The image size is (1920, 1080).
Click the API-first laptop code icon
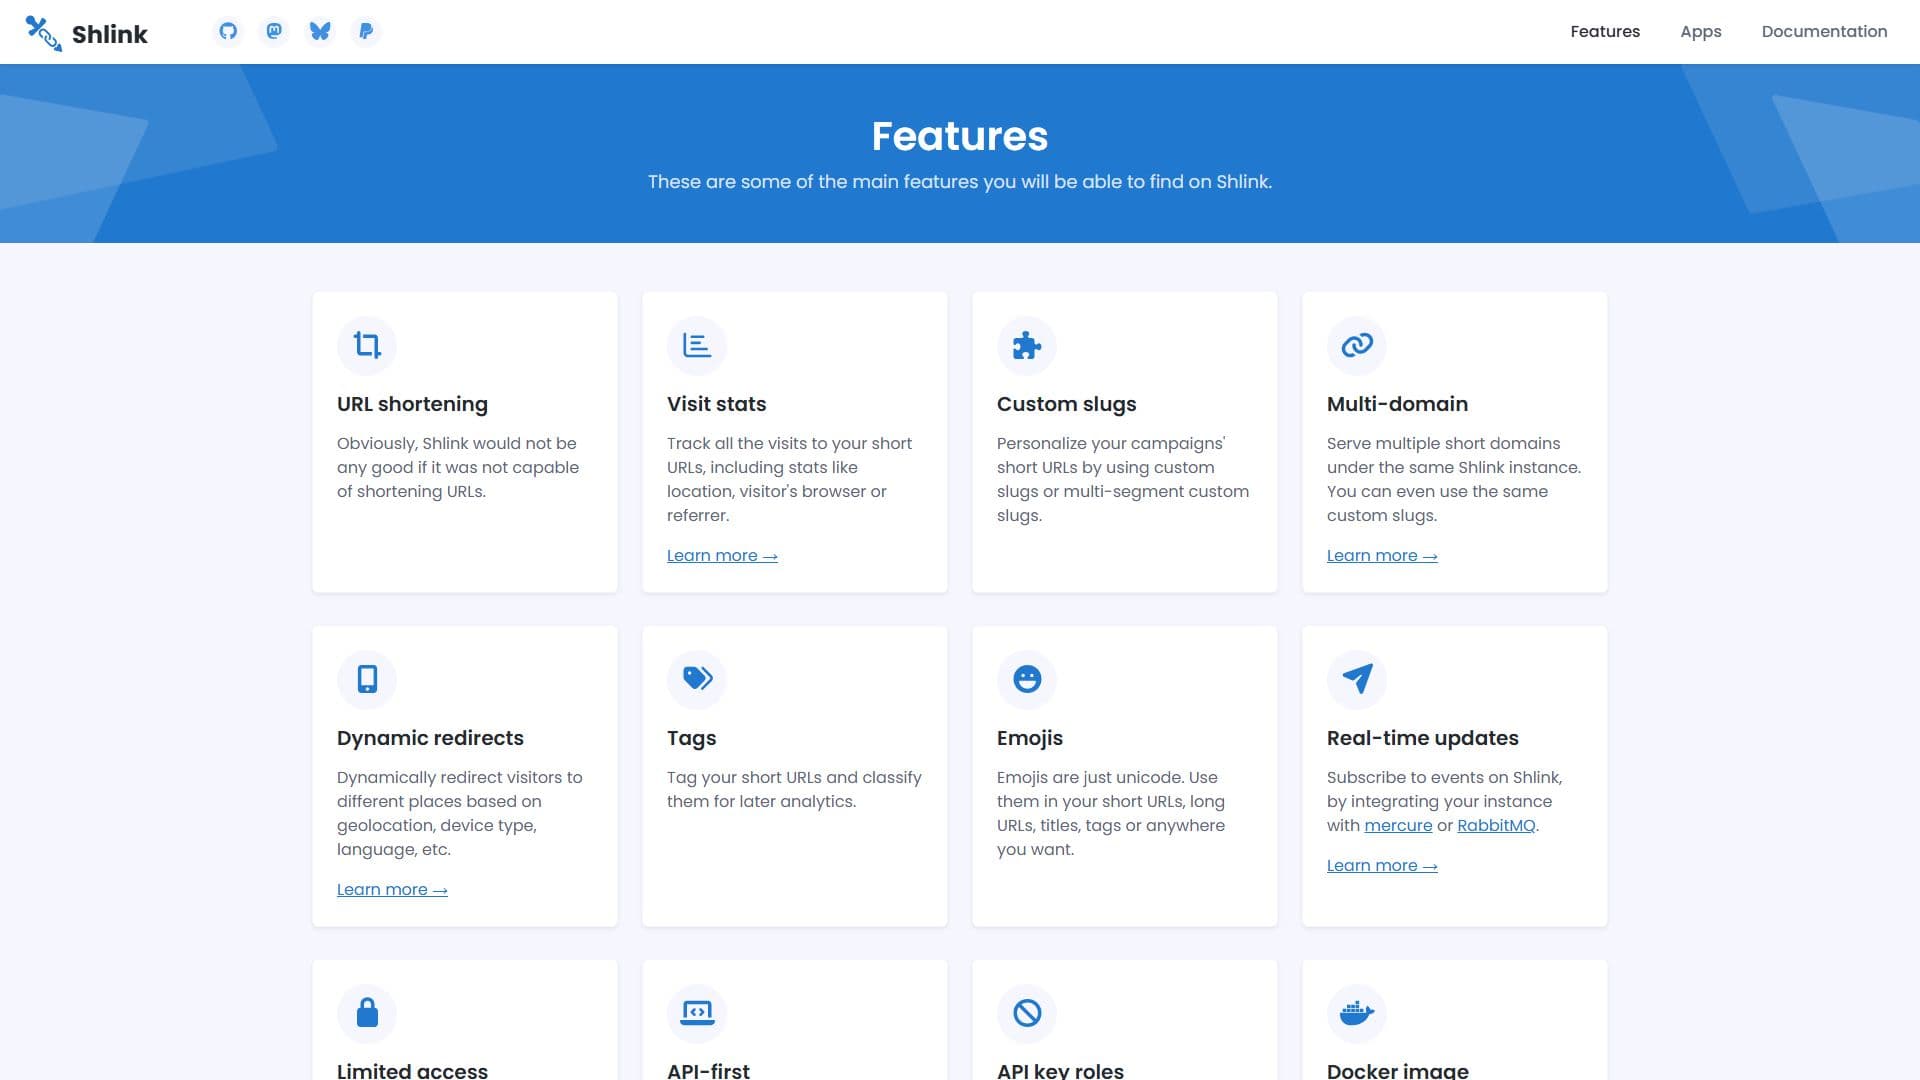(697, 1013)
